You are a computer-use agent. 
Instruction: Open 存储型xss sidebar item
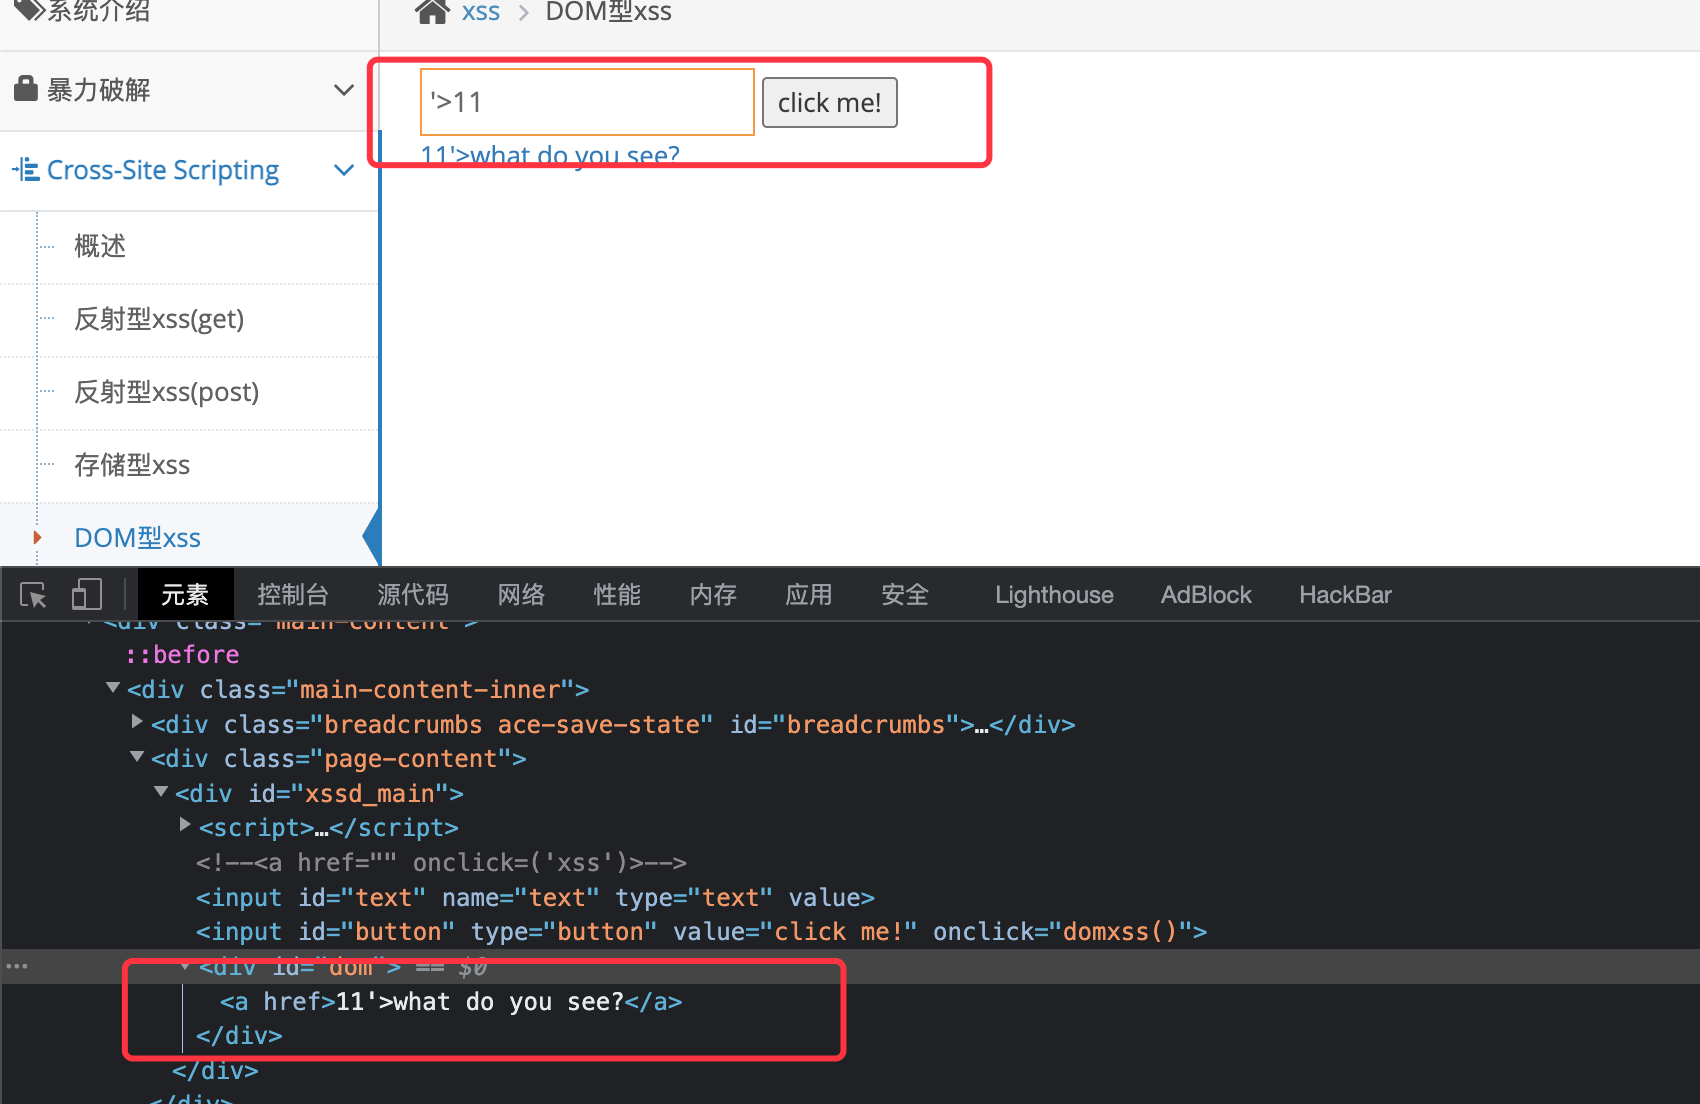(132, 465)
